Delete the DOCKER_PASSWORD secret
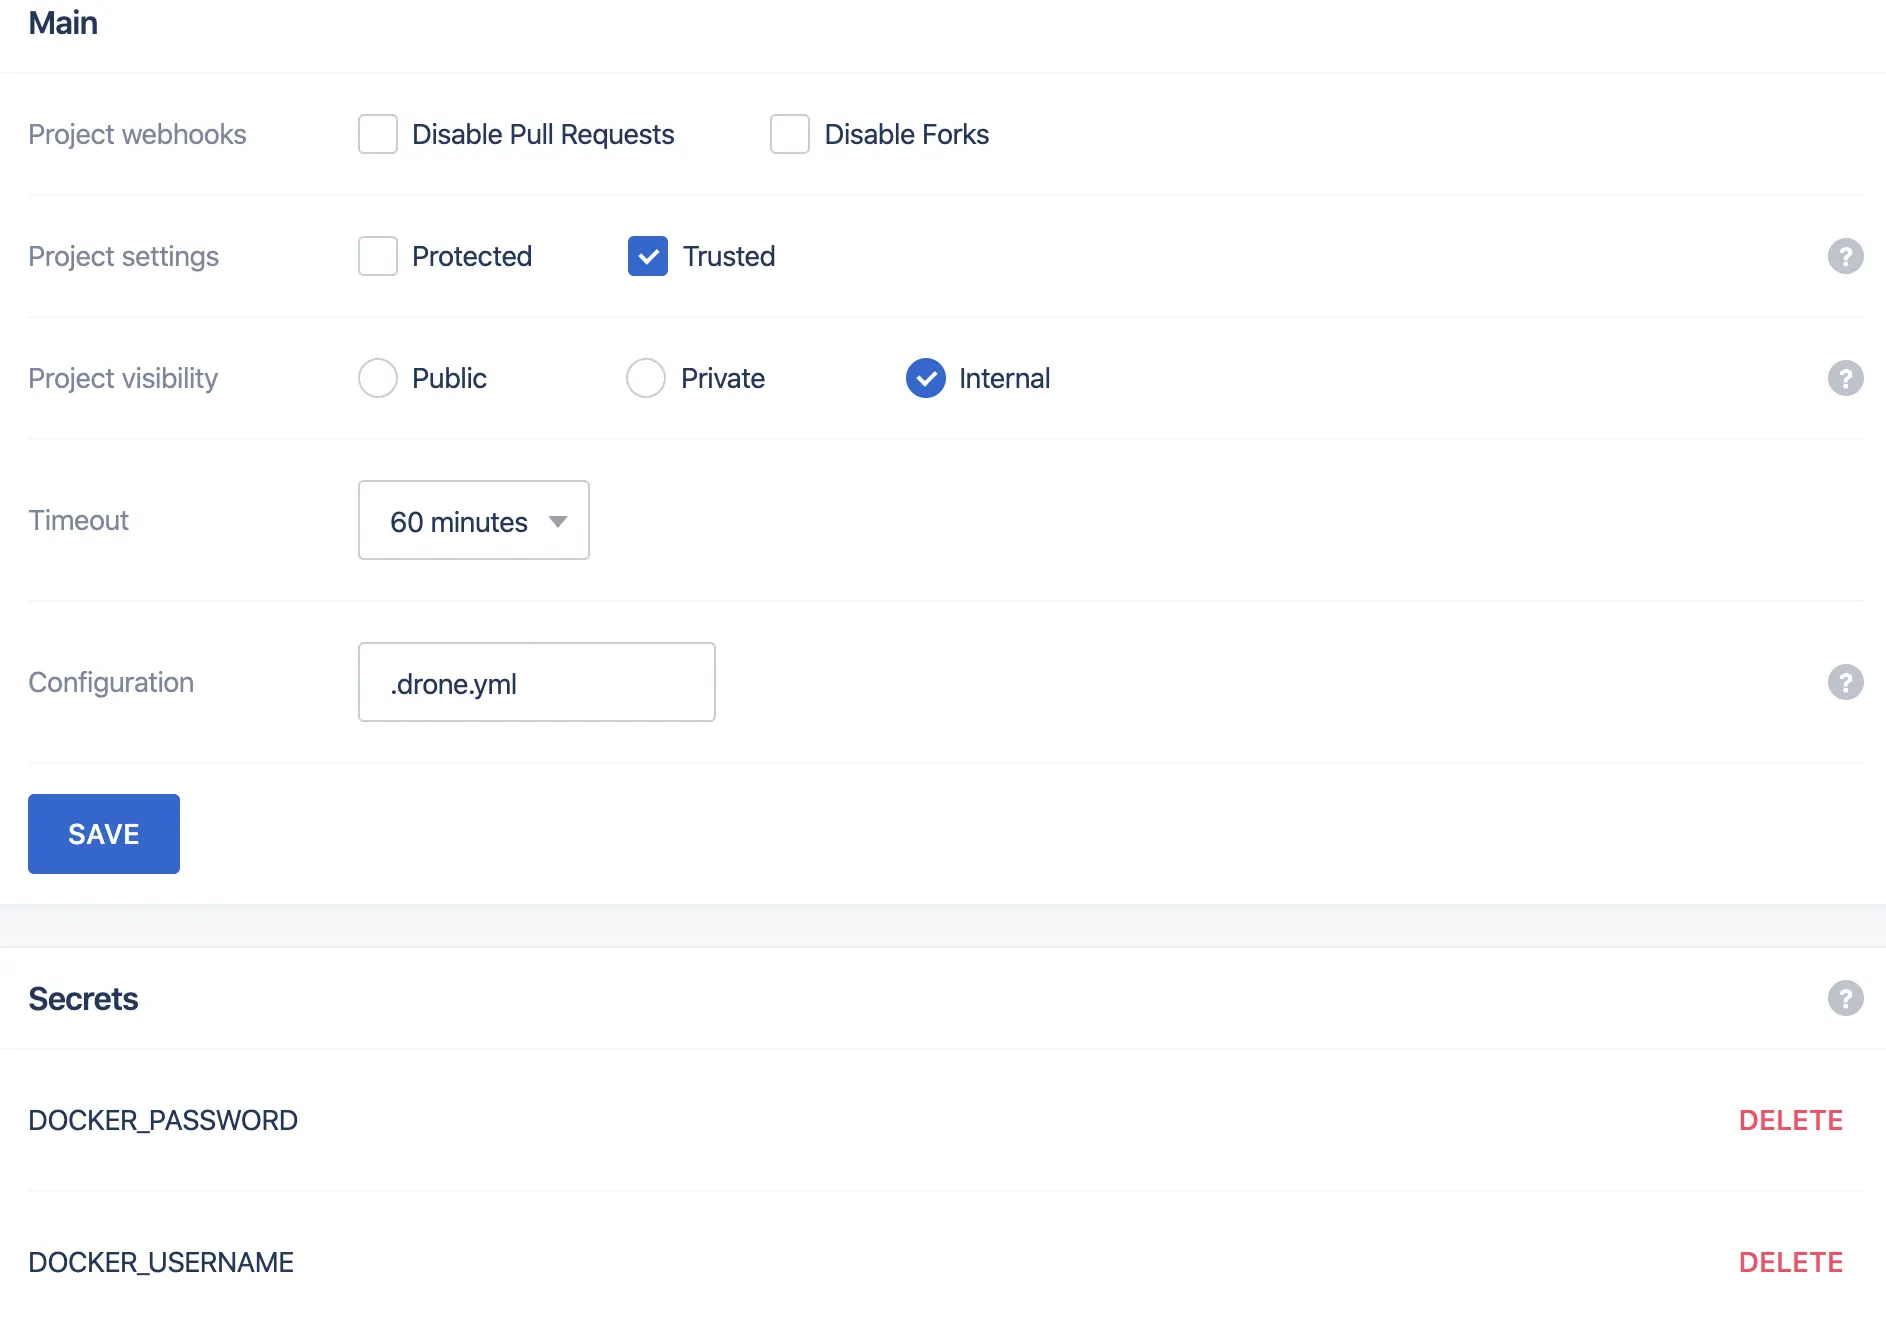 pos(1790,1120)
